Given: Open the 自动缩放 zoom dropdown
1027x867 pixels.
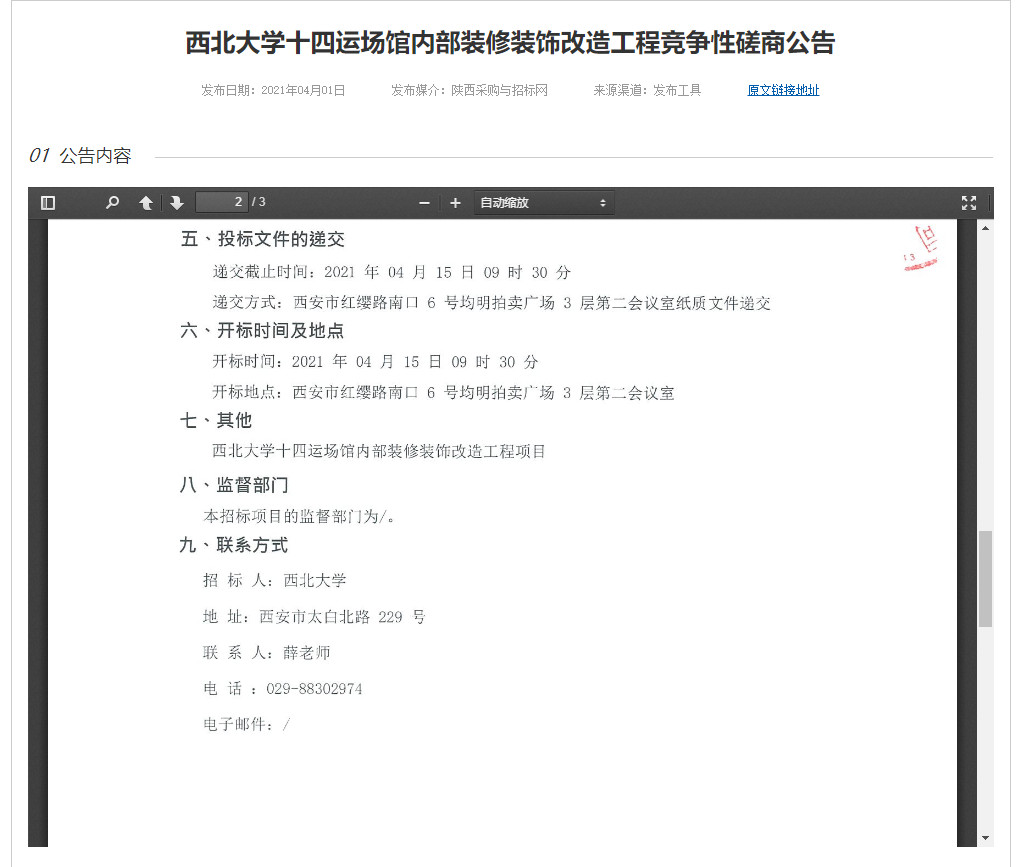Looking at the screenshot, I should point(543,203).
